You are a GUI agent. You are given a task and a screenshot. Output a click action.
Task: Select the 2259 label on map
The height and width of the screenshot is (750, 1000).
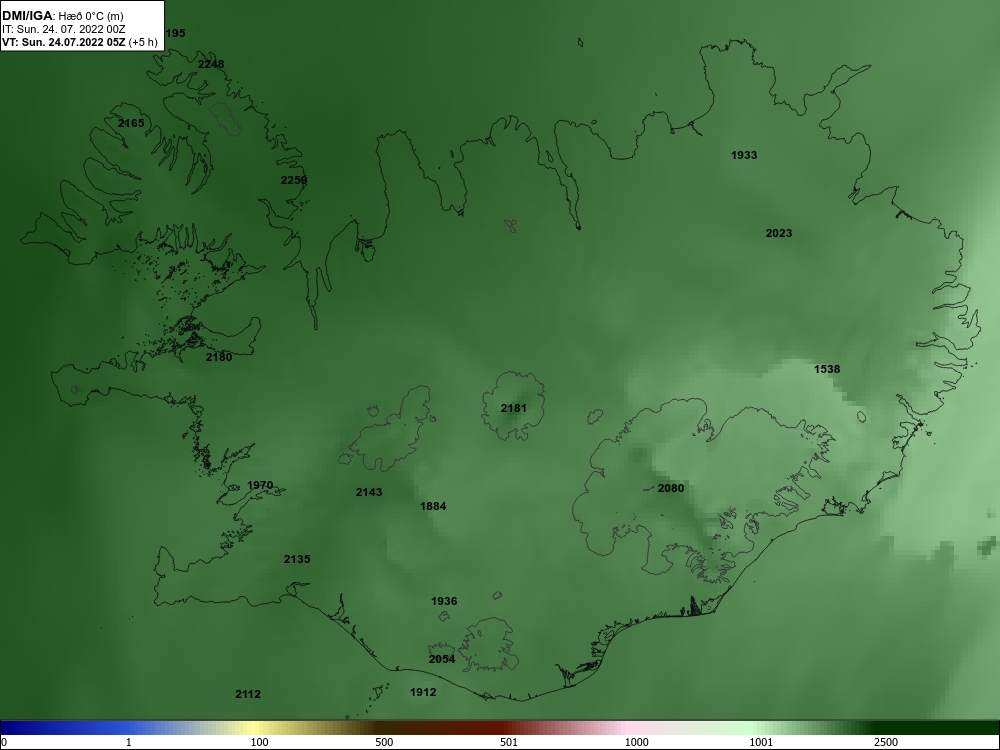click(x=294, y=180)
